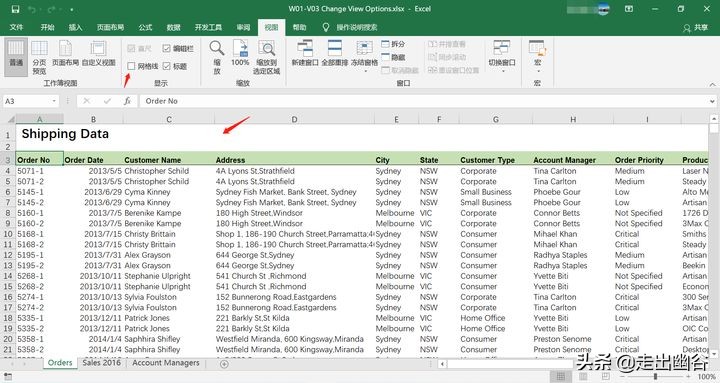This screenshot has width=720, height=383.
Task: Open quick access toolbar customize dropdown
Action: click(72, 9)
